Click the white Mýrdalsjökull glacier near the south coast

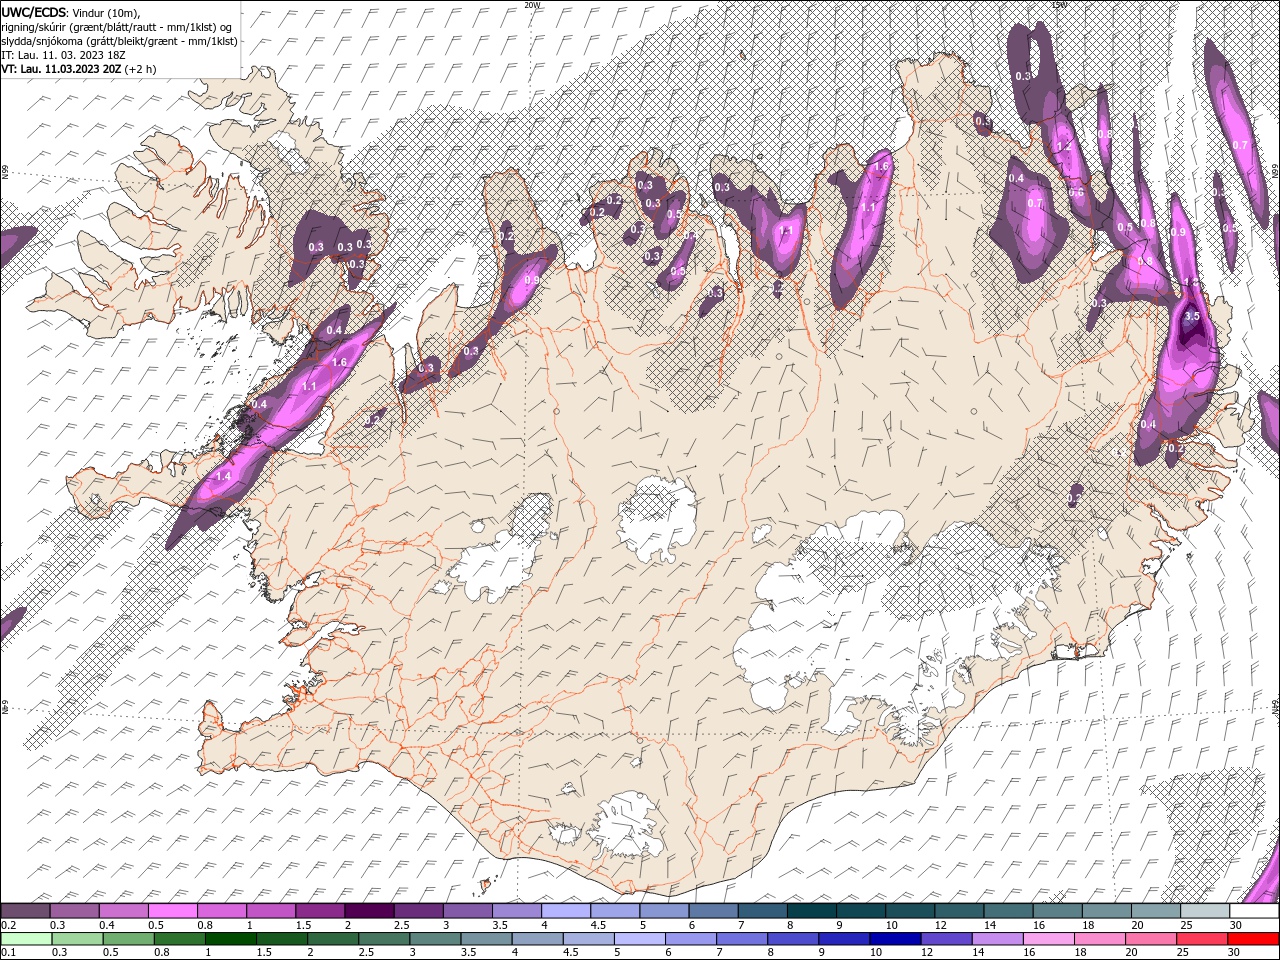coord(628,825)
